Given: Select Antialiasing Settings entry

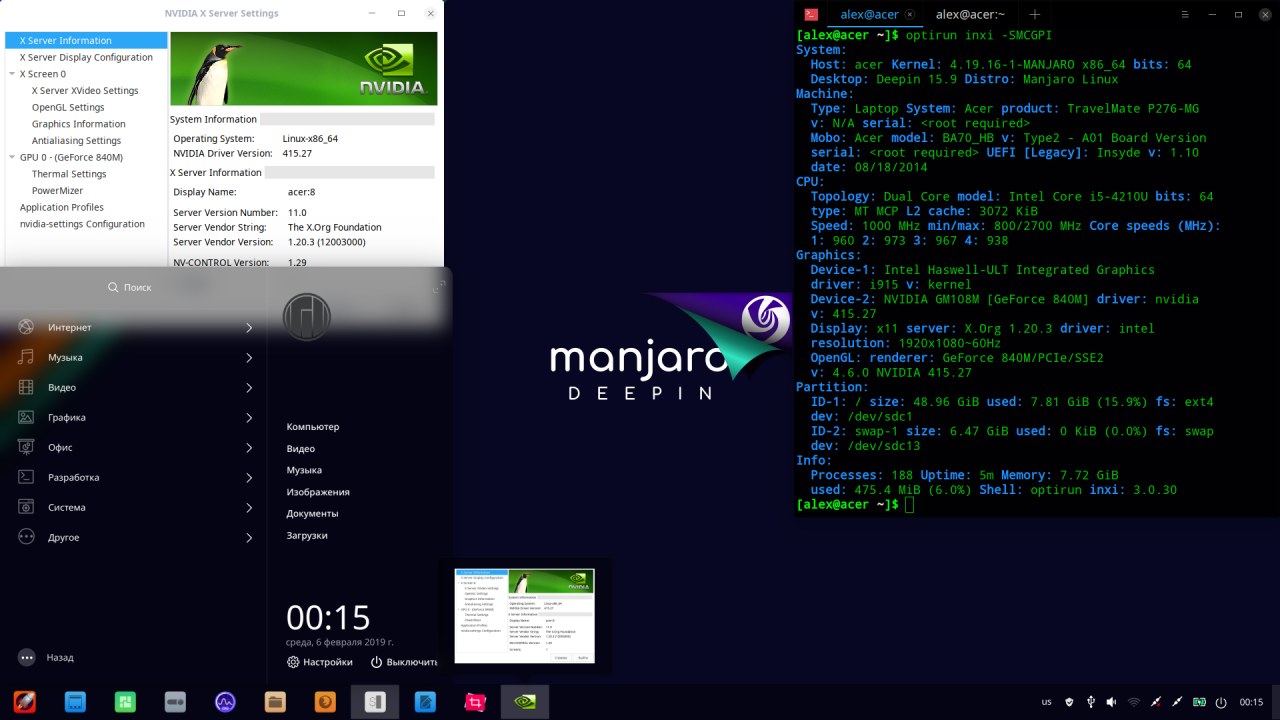Looking at the screenshot, I should point(76,141).
